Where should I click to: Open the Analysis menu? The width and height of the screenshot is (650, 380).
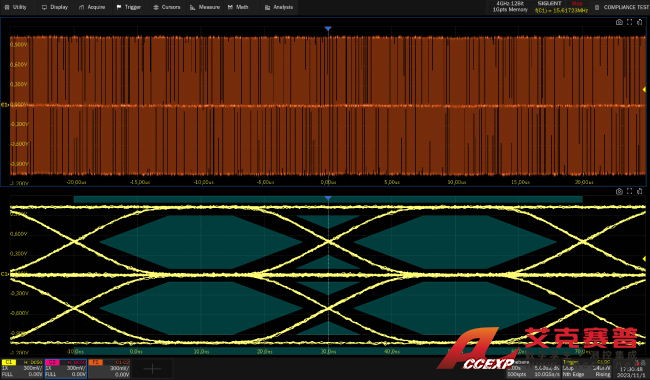(279, 7)
